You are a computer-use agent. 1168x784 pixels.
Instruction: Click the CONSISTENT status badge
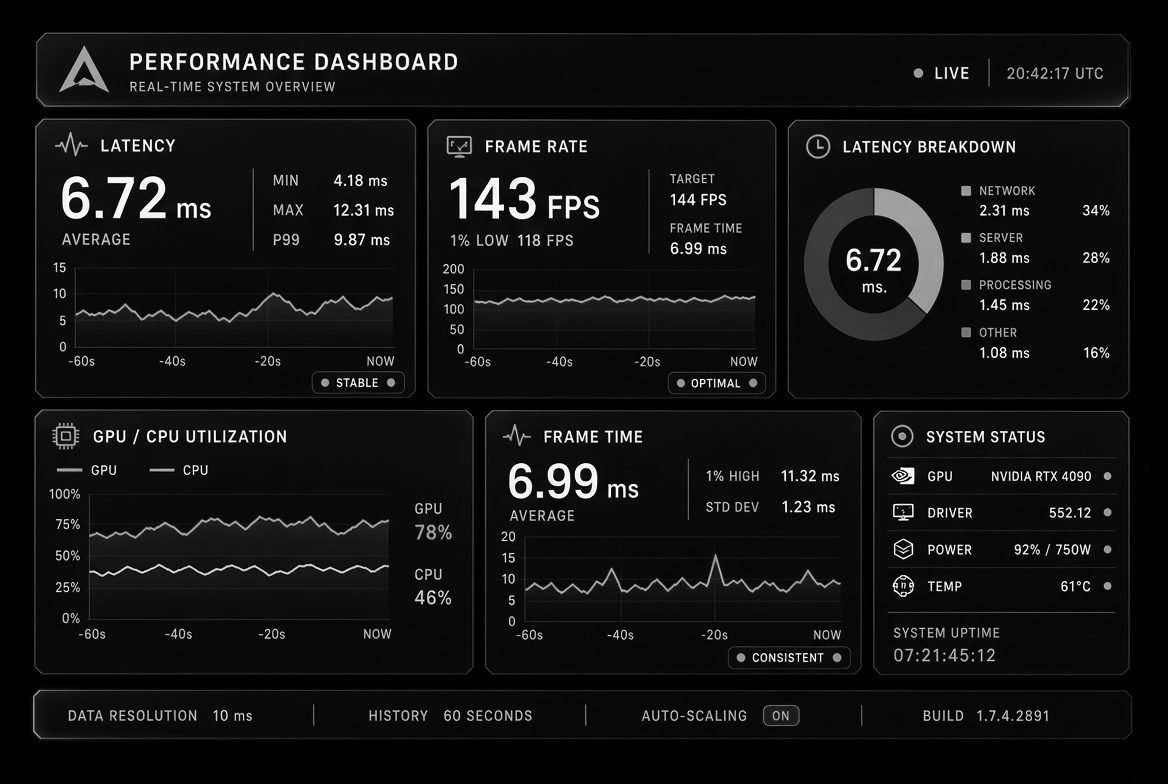pyautogui.click(x=789, y=657)
